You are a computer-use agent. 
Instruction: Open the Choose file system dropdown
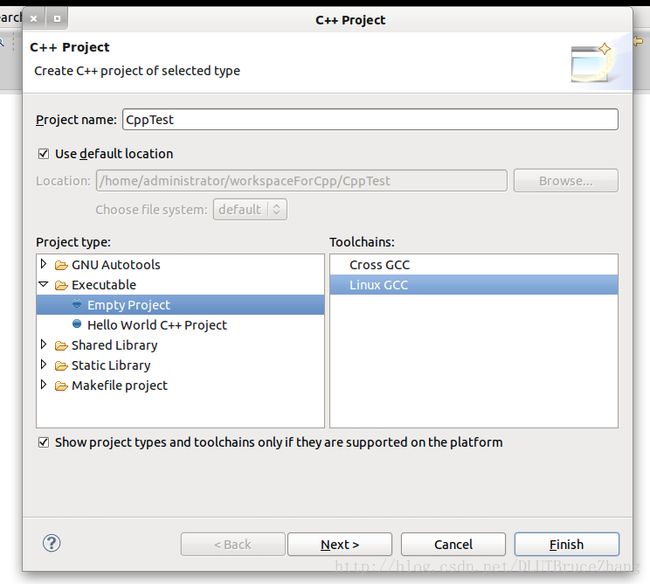tap(250, 209)
